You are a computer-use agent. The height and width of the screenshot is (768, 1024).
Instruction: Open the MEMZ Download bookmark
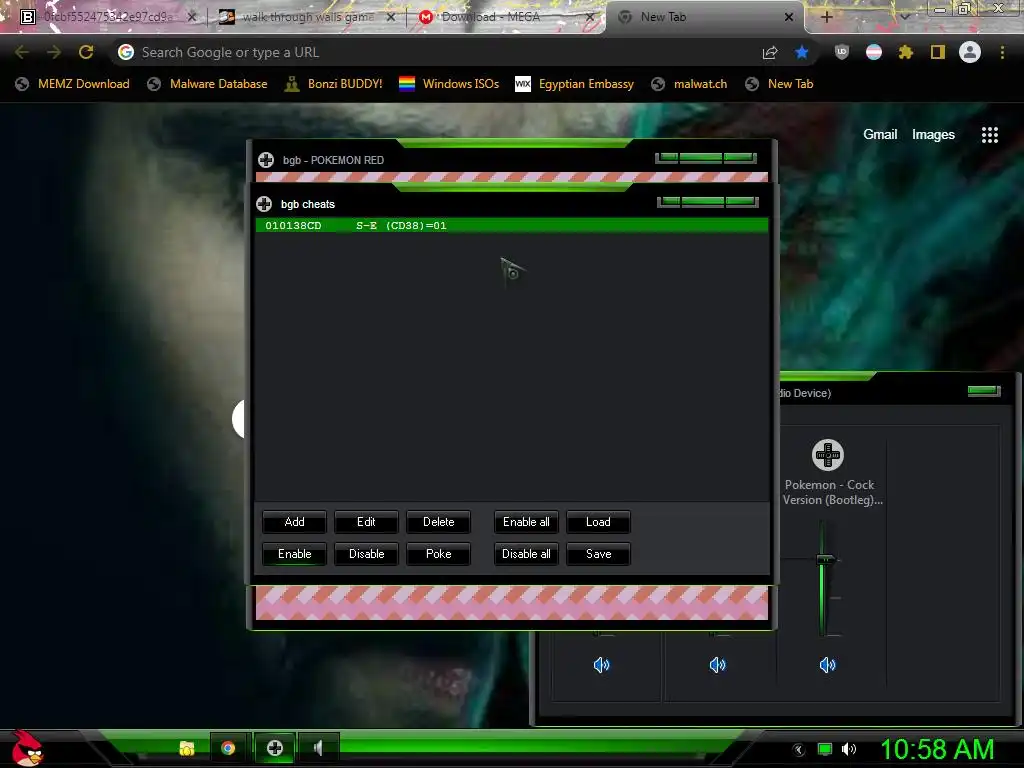(x=72, y=84)
